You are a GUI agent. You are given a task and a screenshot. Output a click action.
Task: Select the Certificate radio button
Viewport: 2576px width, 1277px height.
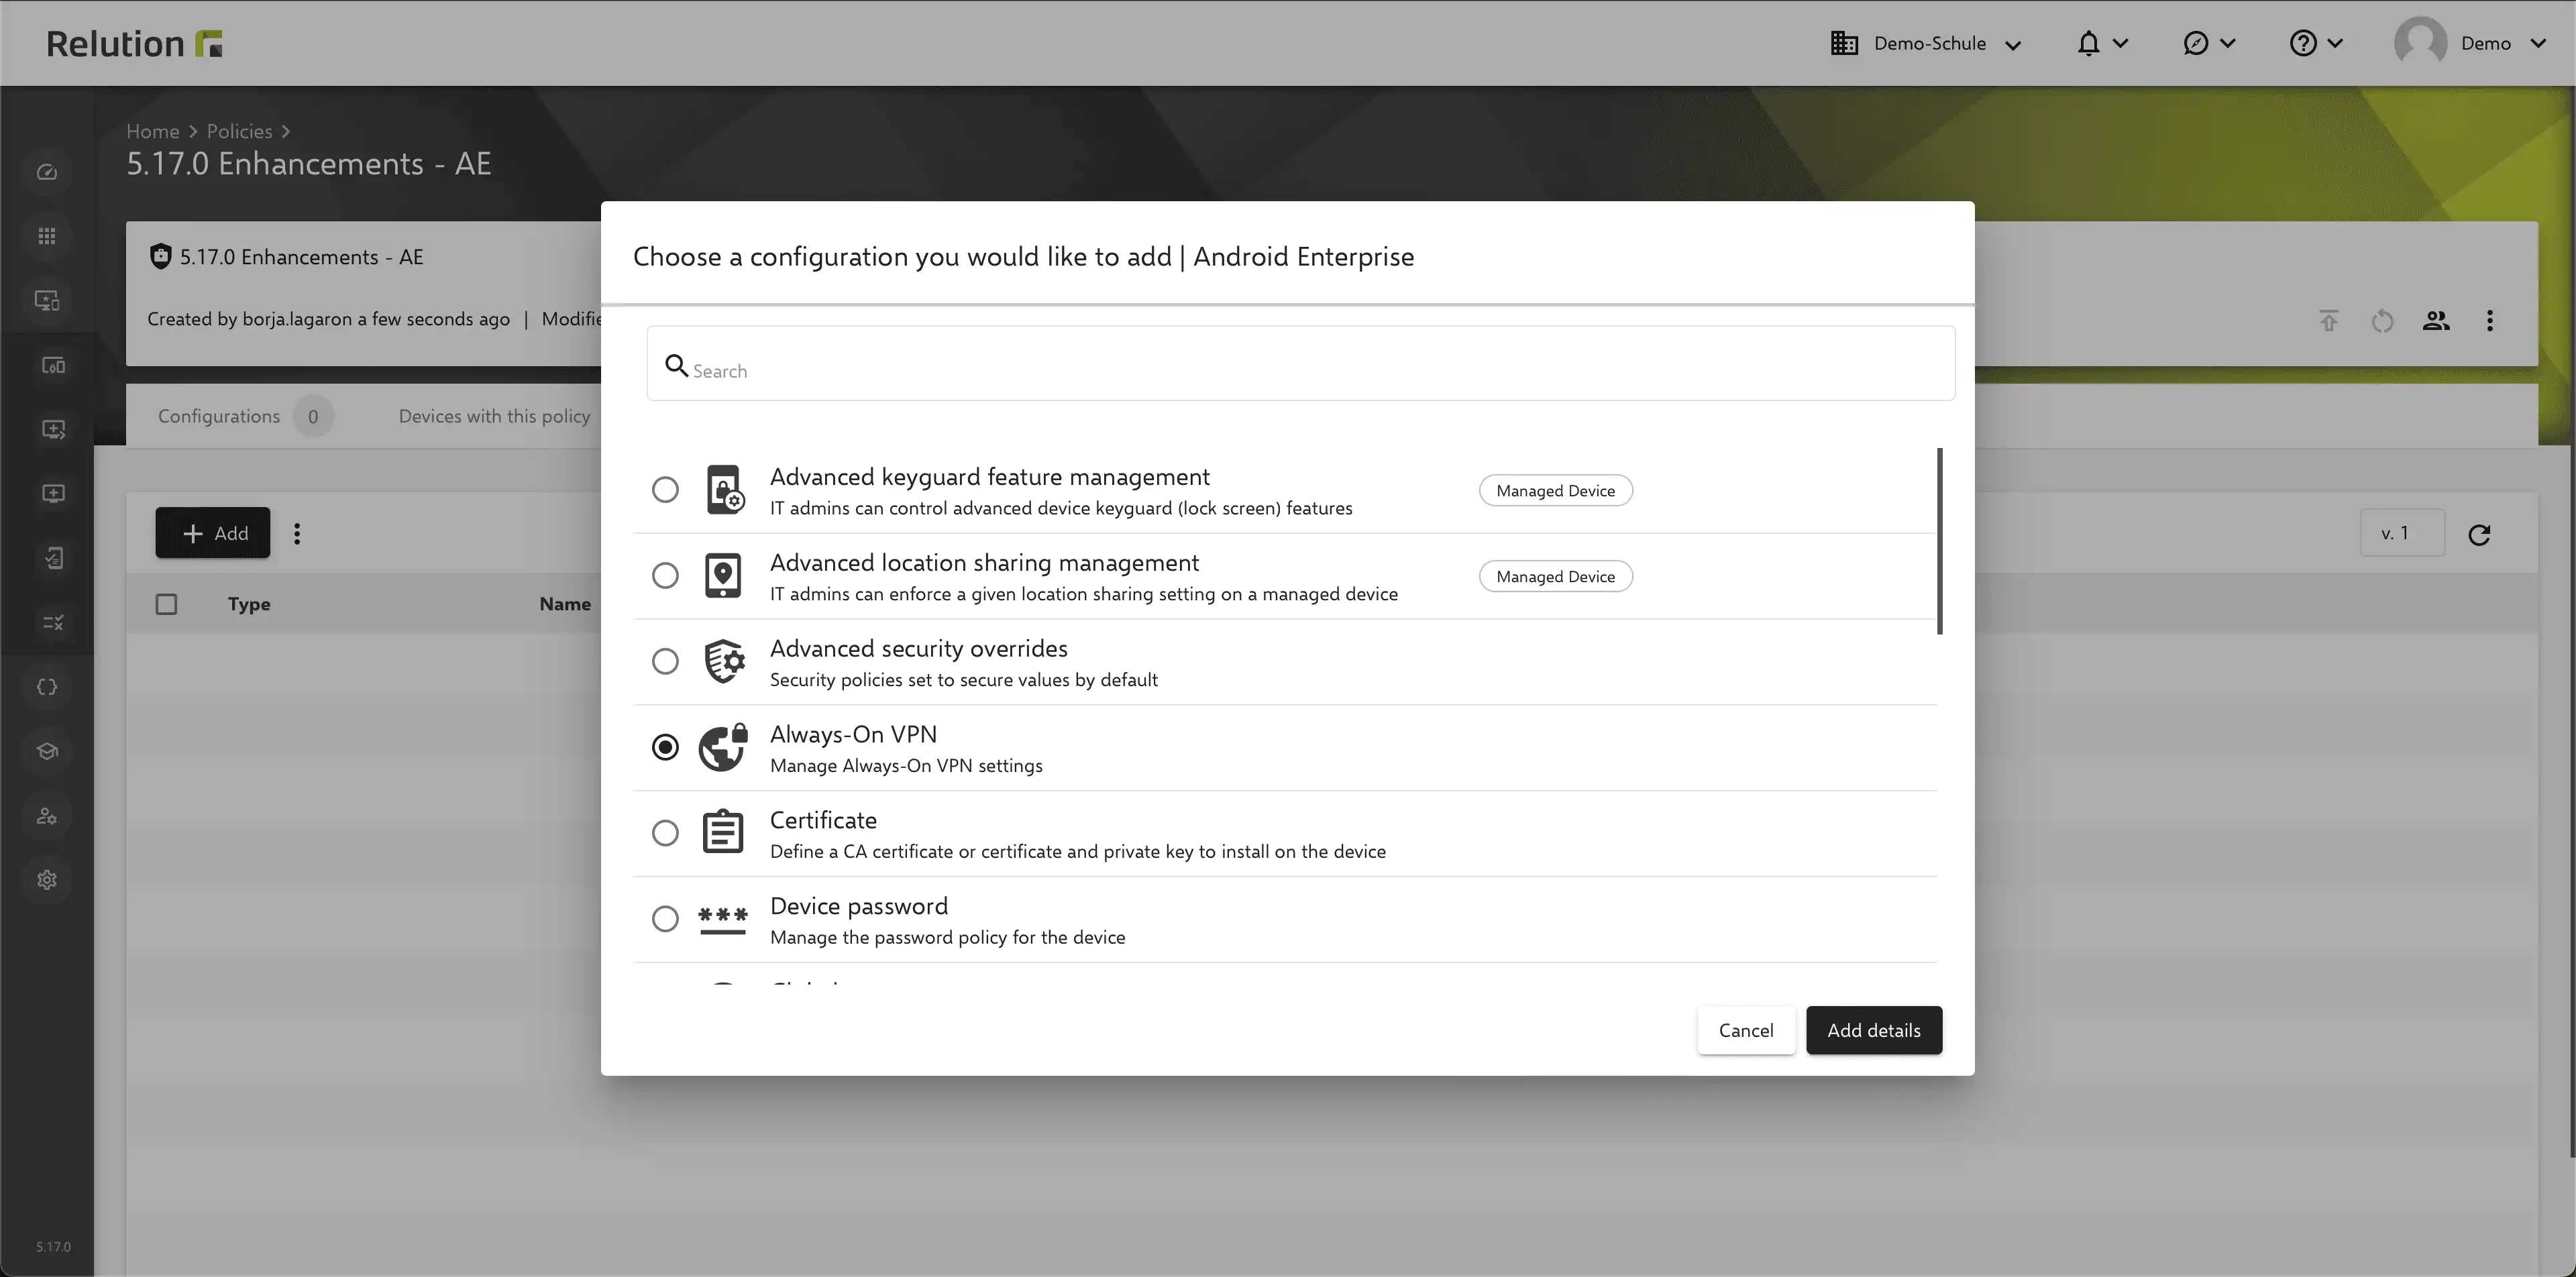[665, 832]
